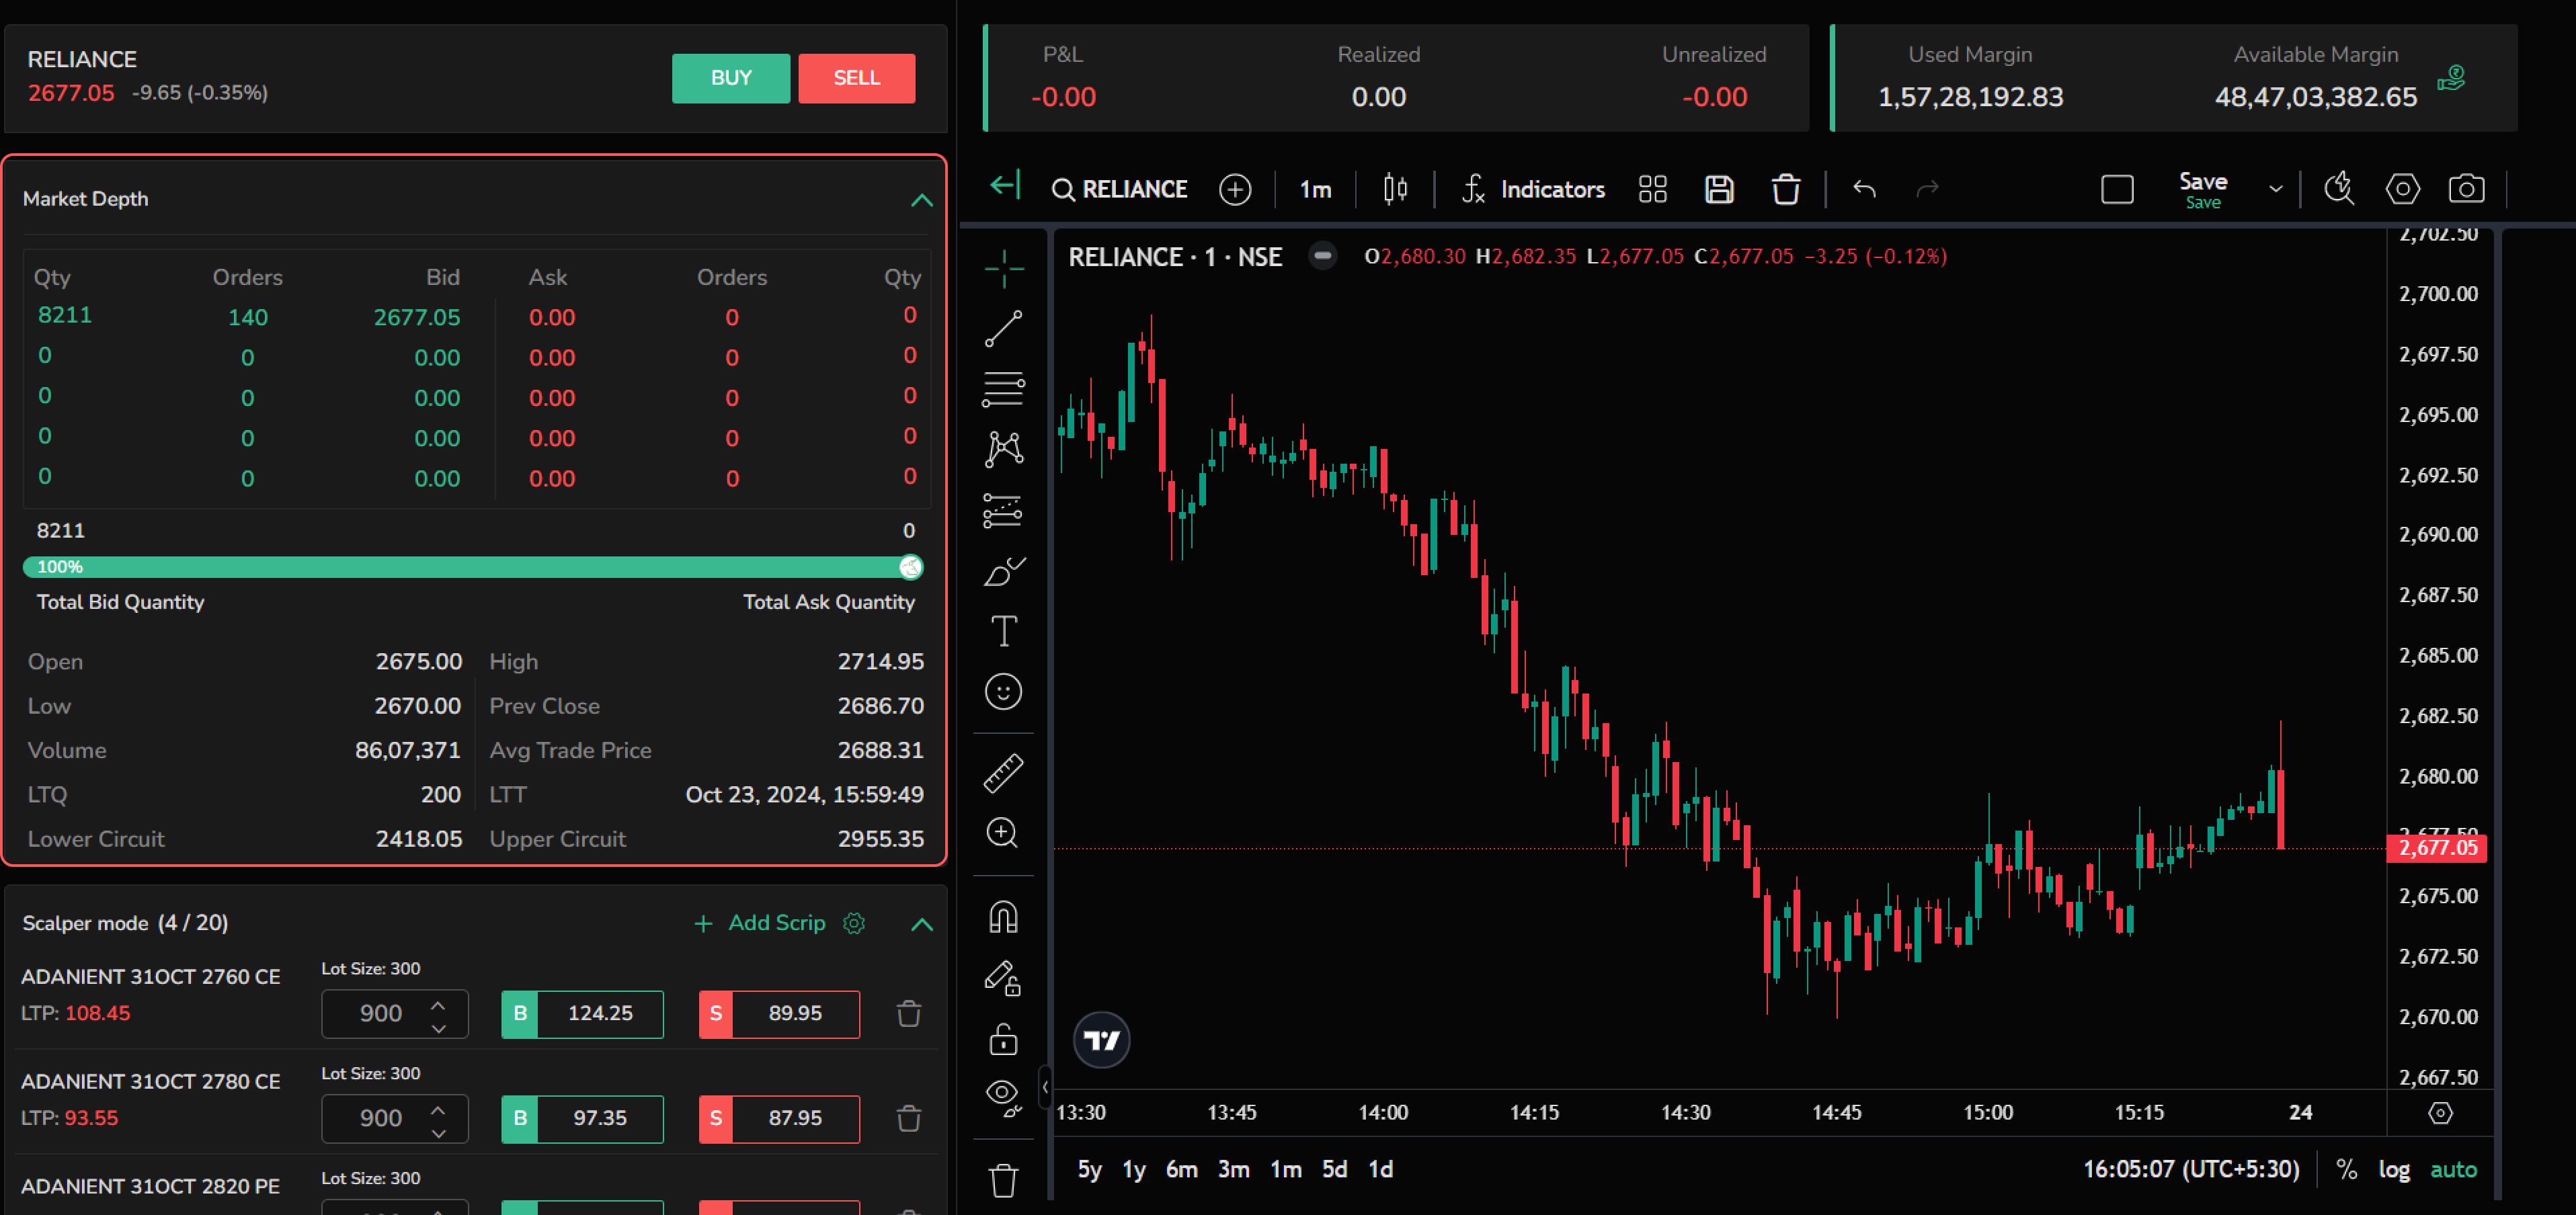Delete ADANIENT 31OCT 2780 CE scrip
Viewport: 2576px width, 1215px height.
coord(908,1119)
